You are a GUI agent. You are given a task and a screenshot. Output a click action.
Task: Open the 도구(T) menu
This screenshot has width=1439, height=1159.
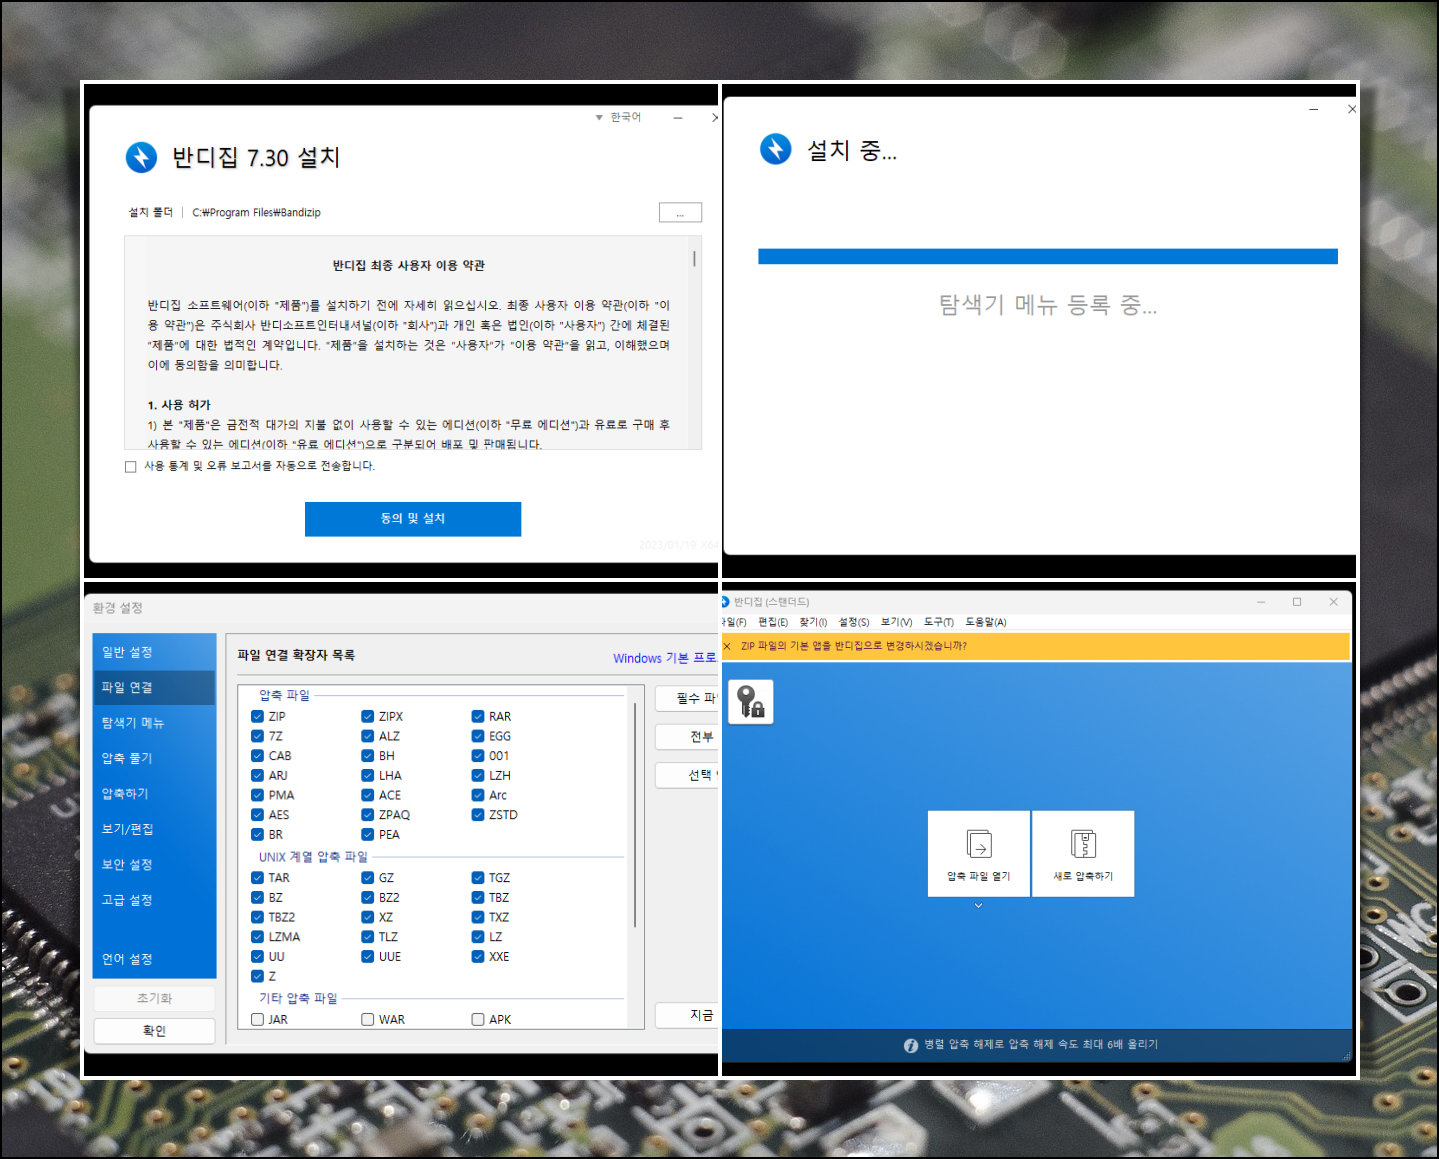[939, 622]
